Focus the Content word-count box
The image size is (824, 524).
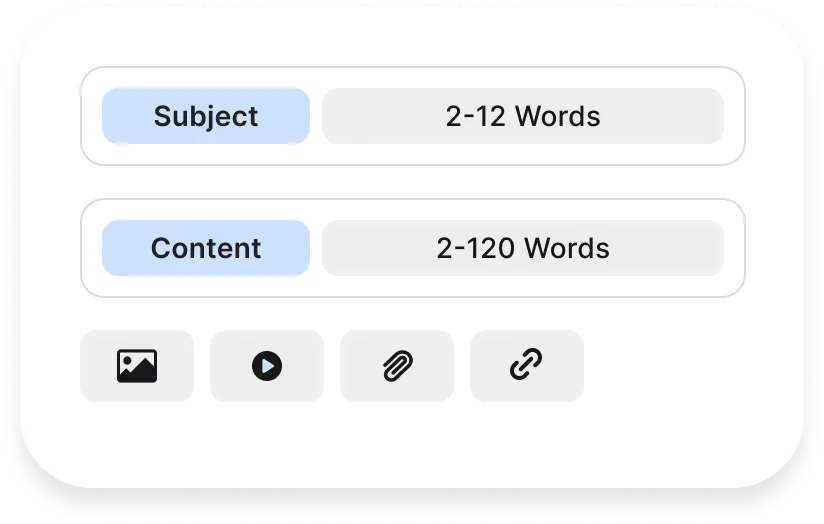pos(523,248)
